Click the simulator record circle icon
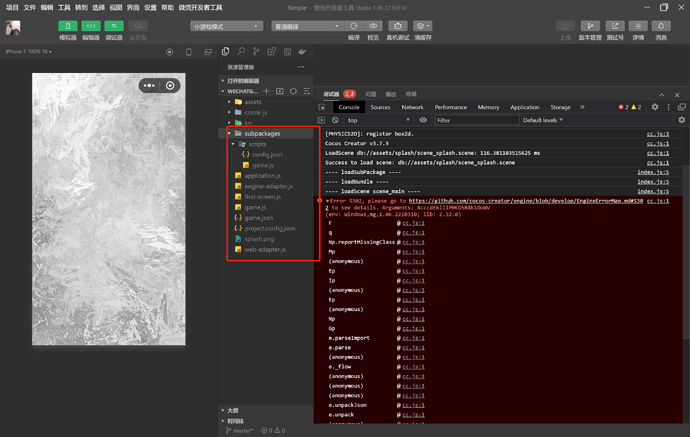690x437 pixels. (169, 52)
